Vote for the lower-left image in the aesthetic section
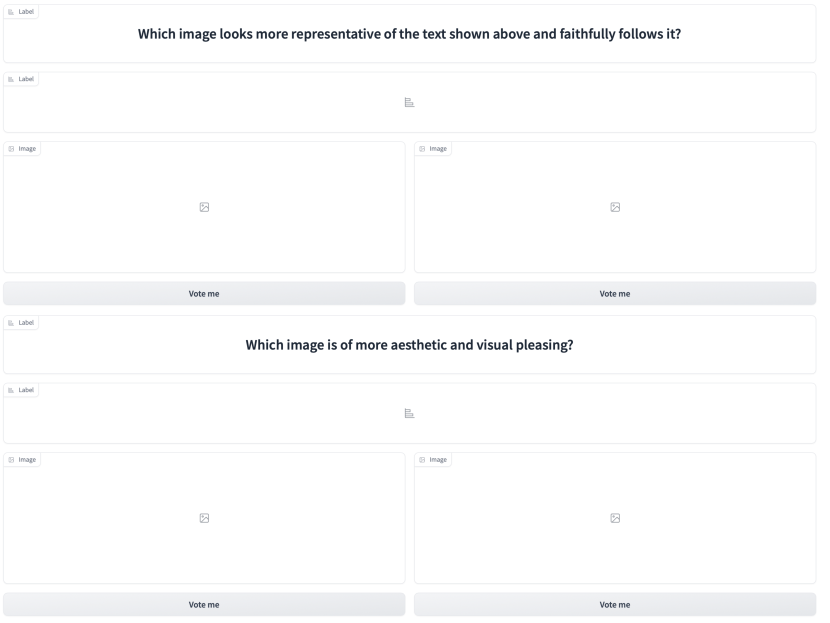830x623 pixels. tap(204, 604)
